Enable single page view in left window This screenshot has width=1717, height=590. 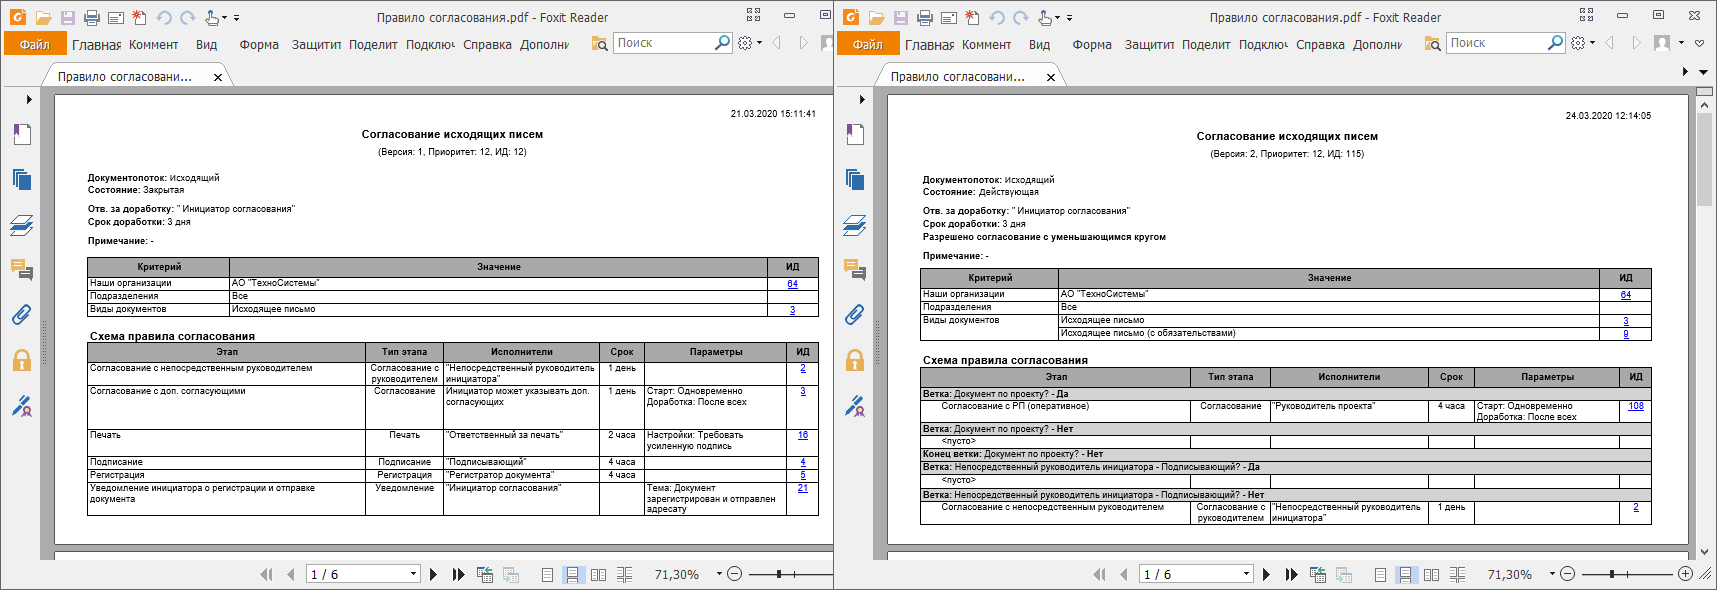click(547, 574)
